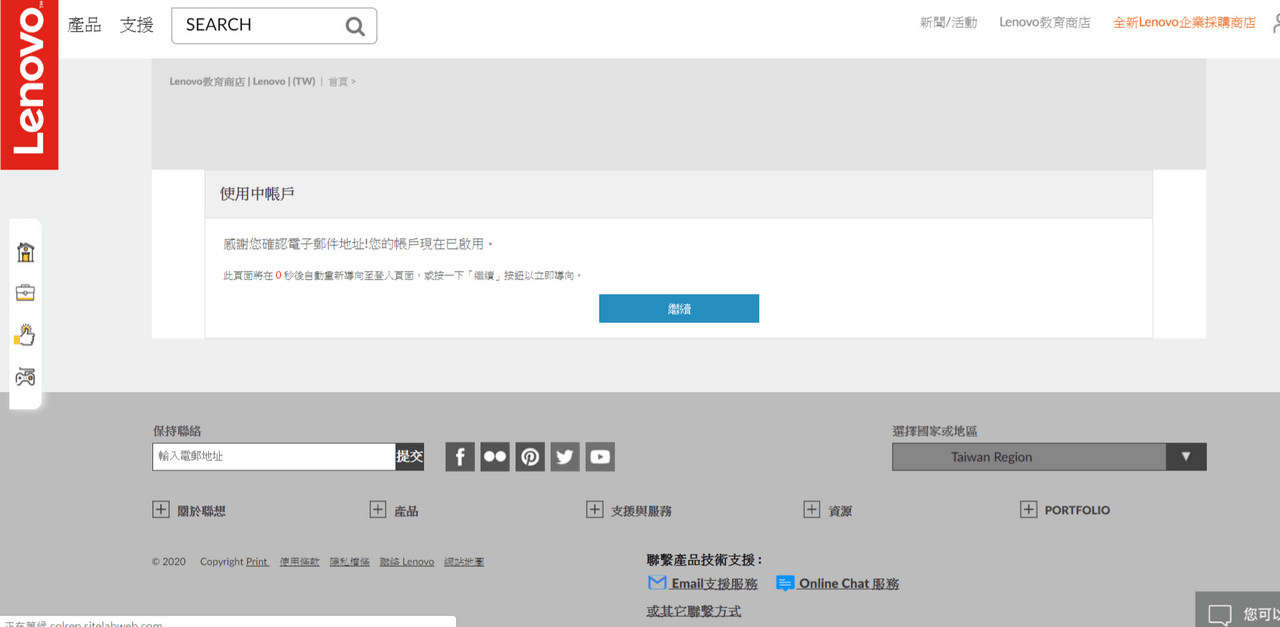Open the 聯絡 Lenovo footer link

tap(407, 562)
